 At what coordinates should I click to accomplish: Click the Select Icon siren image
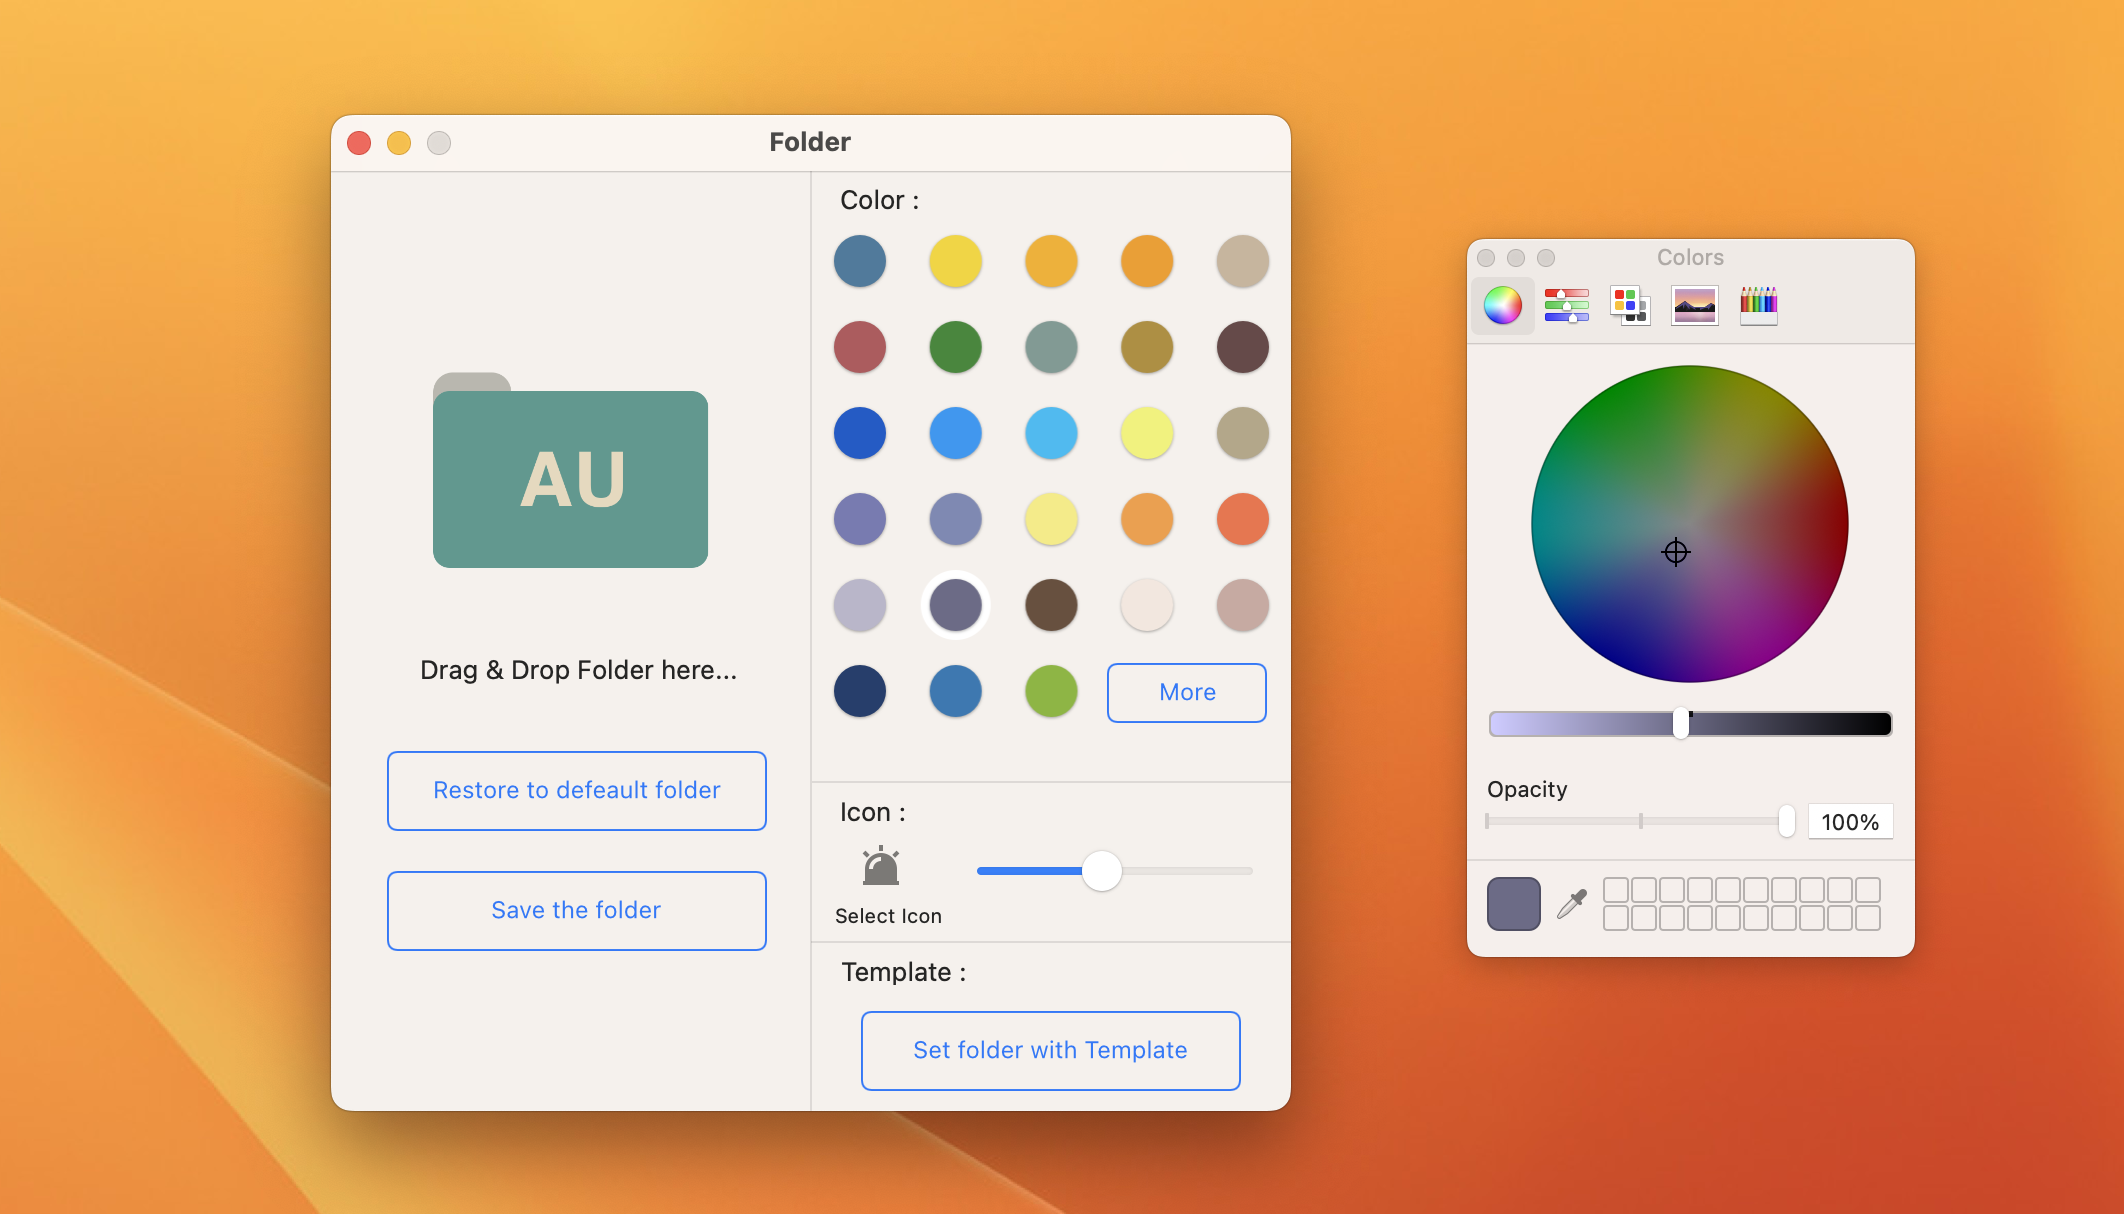click(x=881, y=867)
